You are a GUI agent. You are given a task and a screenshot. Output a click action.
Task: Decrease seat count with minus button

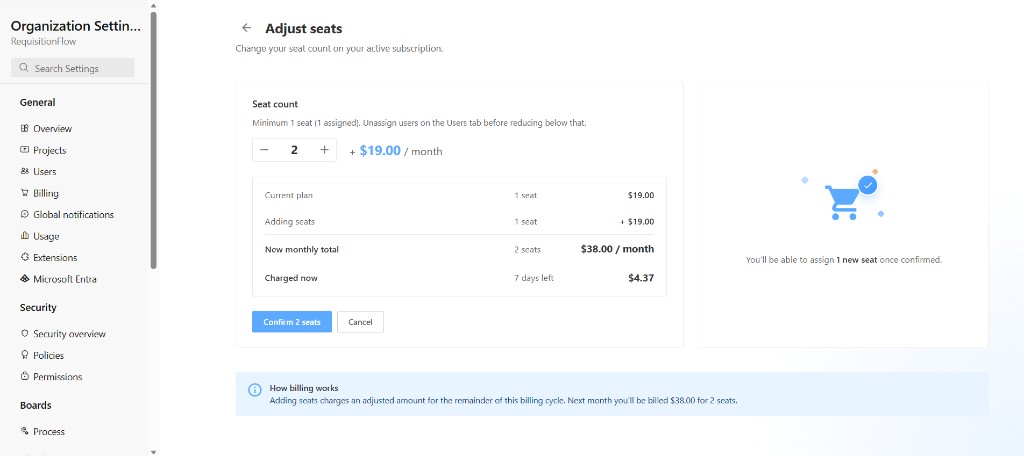coord(264,150)
